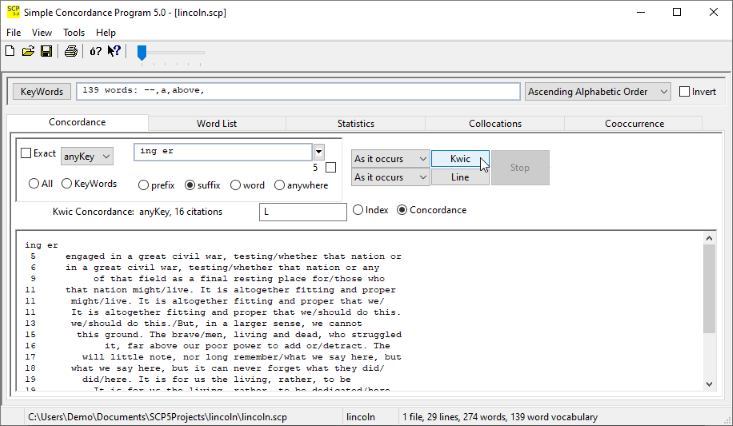Choose the Index radio option
The width and height of the screenshot is (733, 426).
coord(359,210)
